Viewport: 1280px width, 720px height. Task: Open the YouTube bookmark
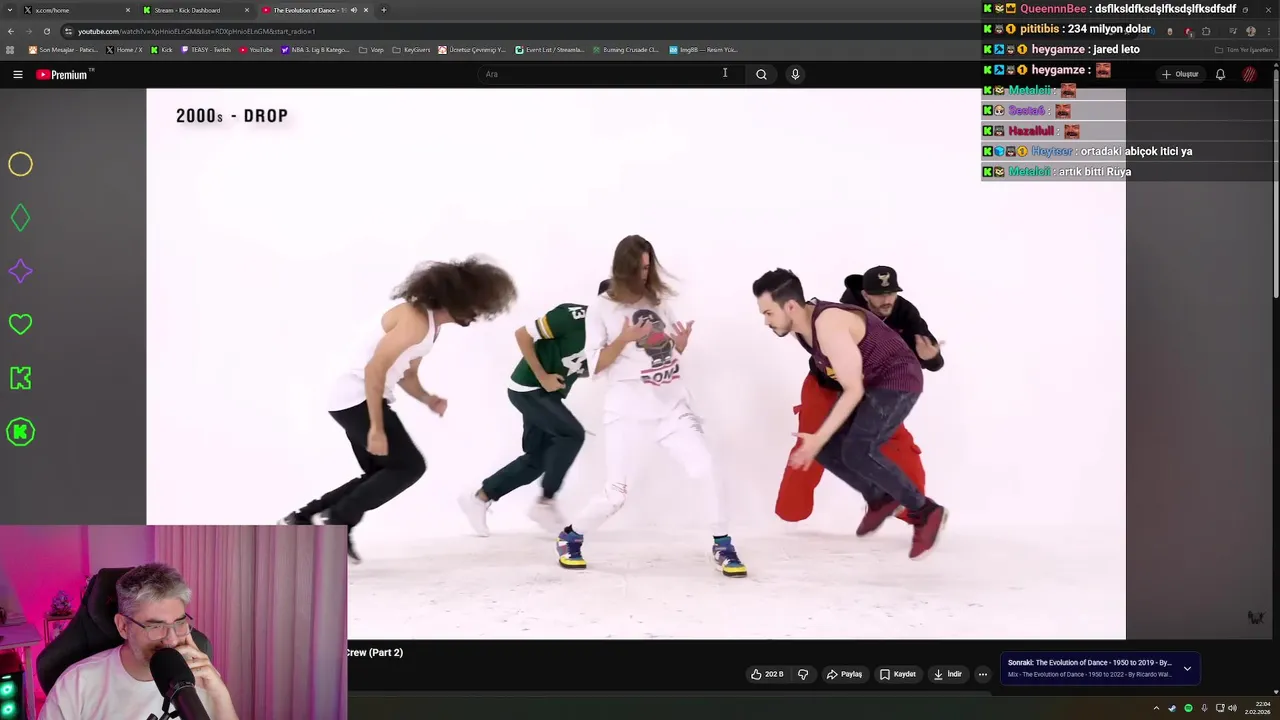(256, 49)
